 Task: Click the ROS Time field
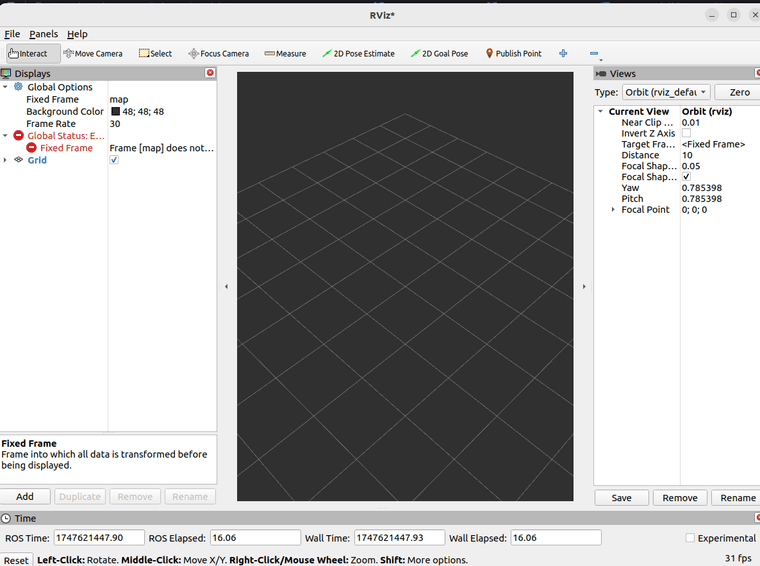click(x=99, y=538)
